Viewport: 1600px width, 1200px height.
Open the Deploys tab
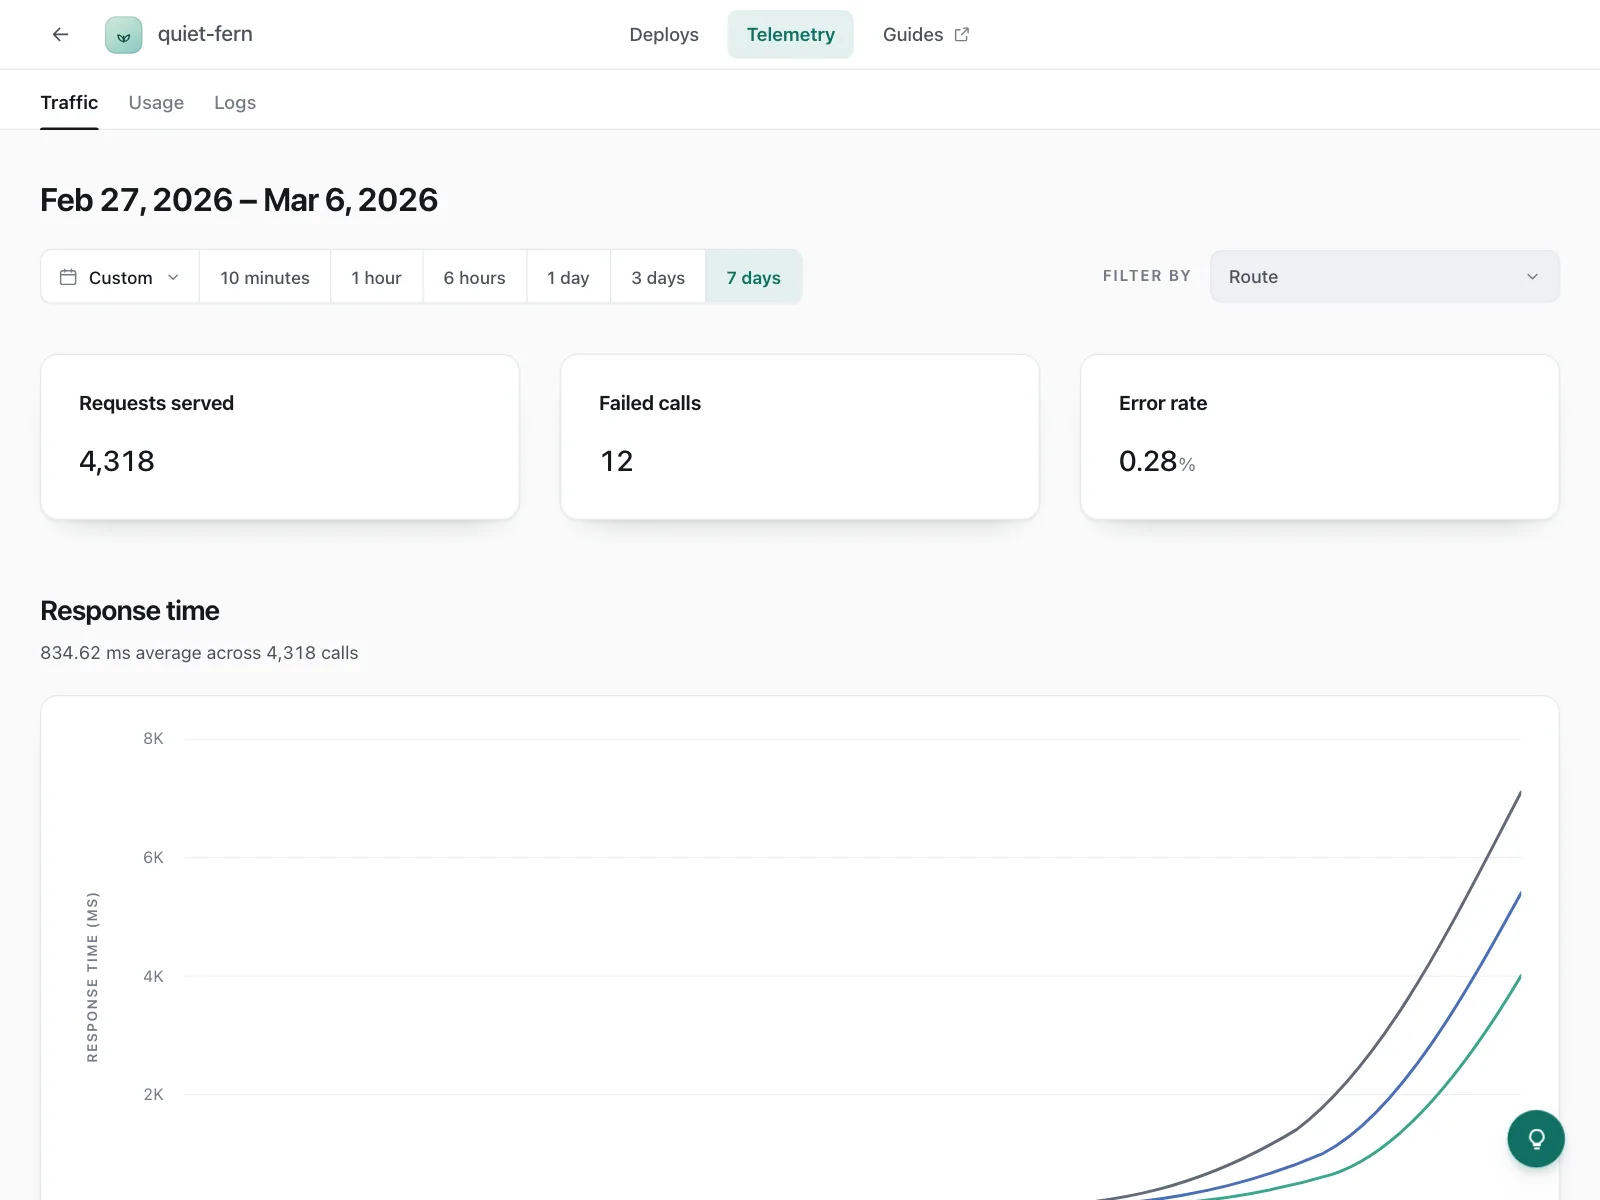(664, 35)
